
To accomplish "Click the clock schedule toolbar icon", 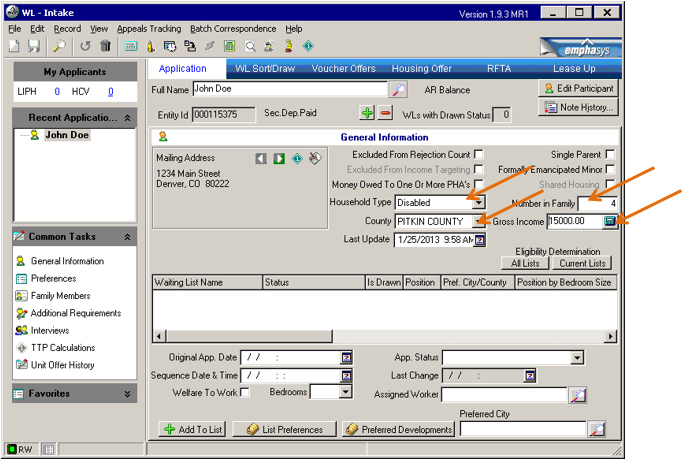I will [x=170, y=46].
